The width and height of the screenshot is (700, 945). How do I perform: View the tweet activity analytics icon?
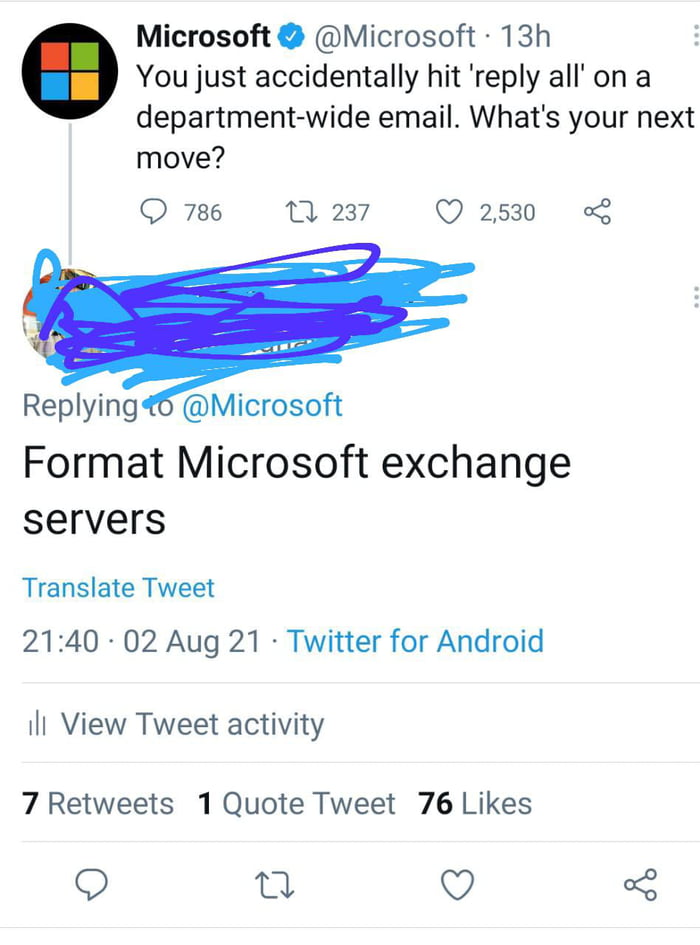click(36, 724)
